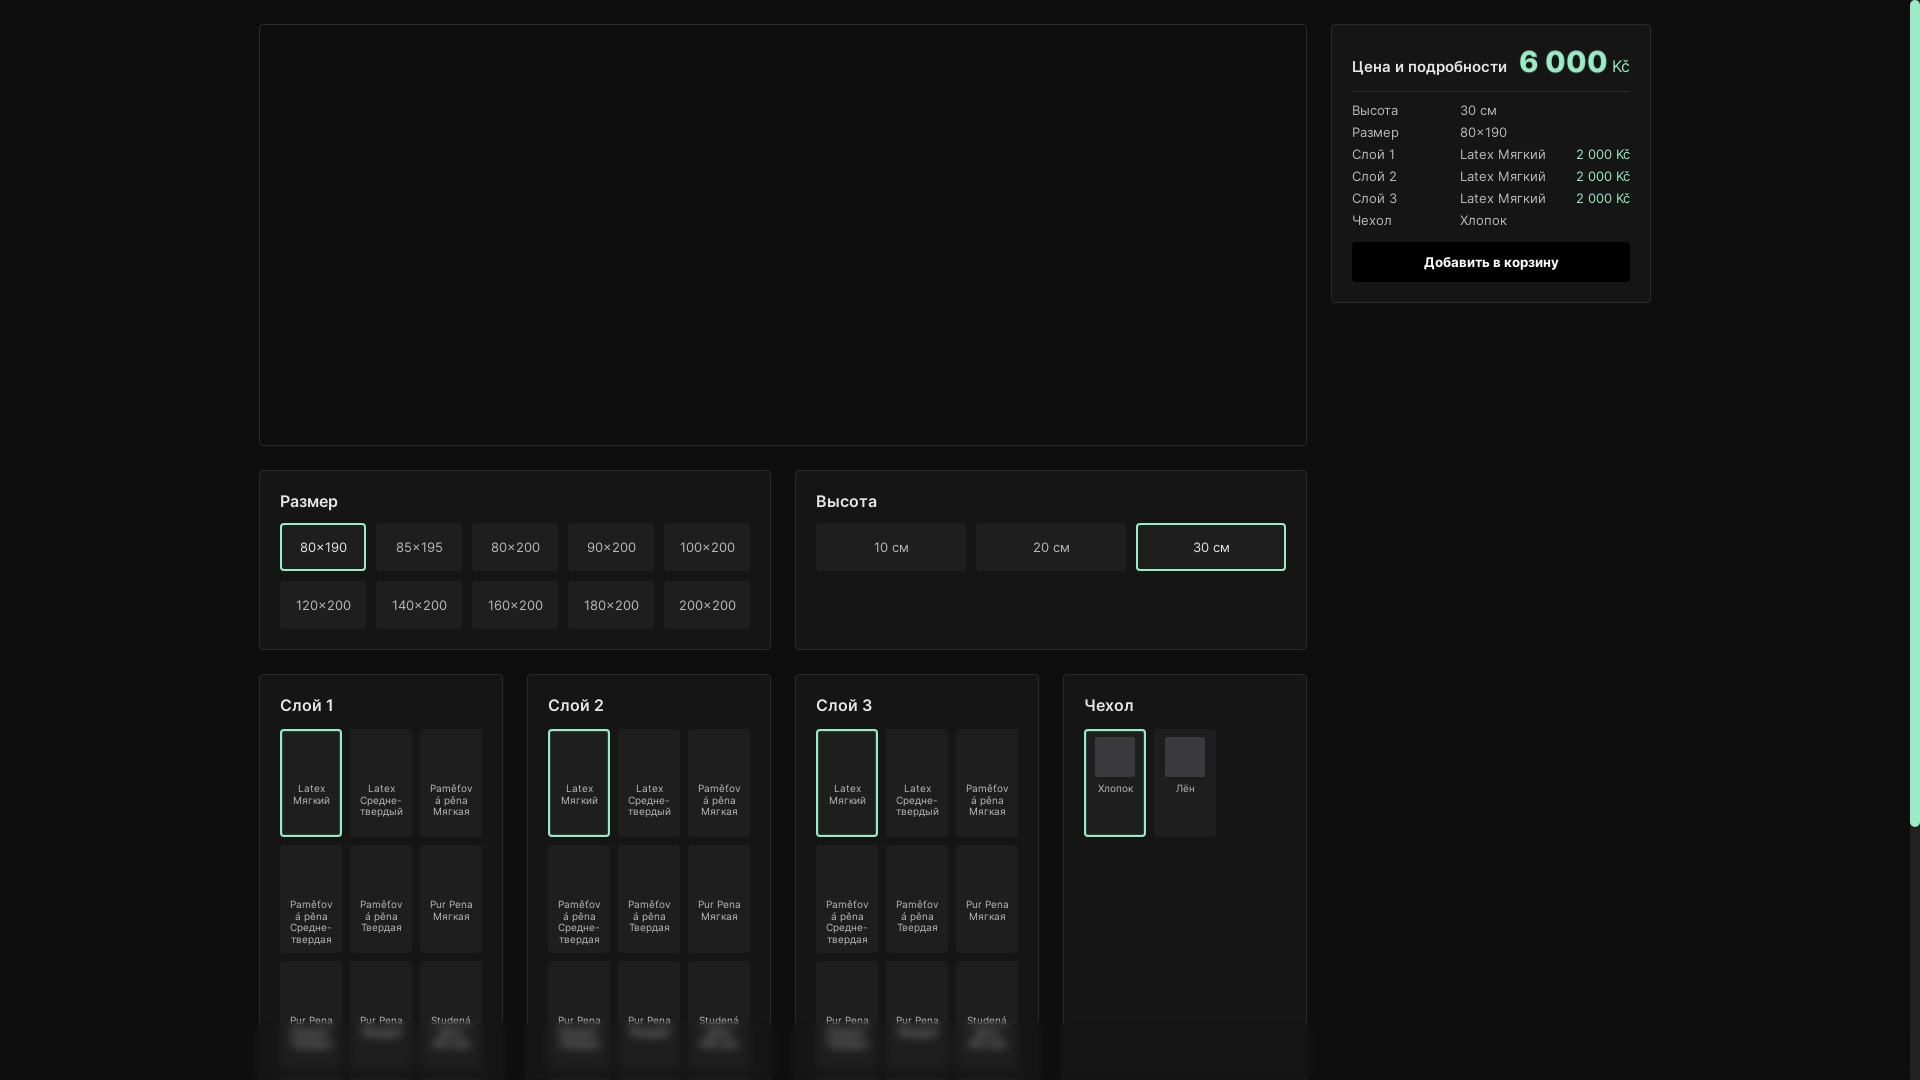Screen dimensions: 1920x1080
Task: Choose the 160×200 size
Action: click(515, 605)
